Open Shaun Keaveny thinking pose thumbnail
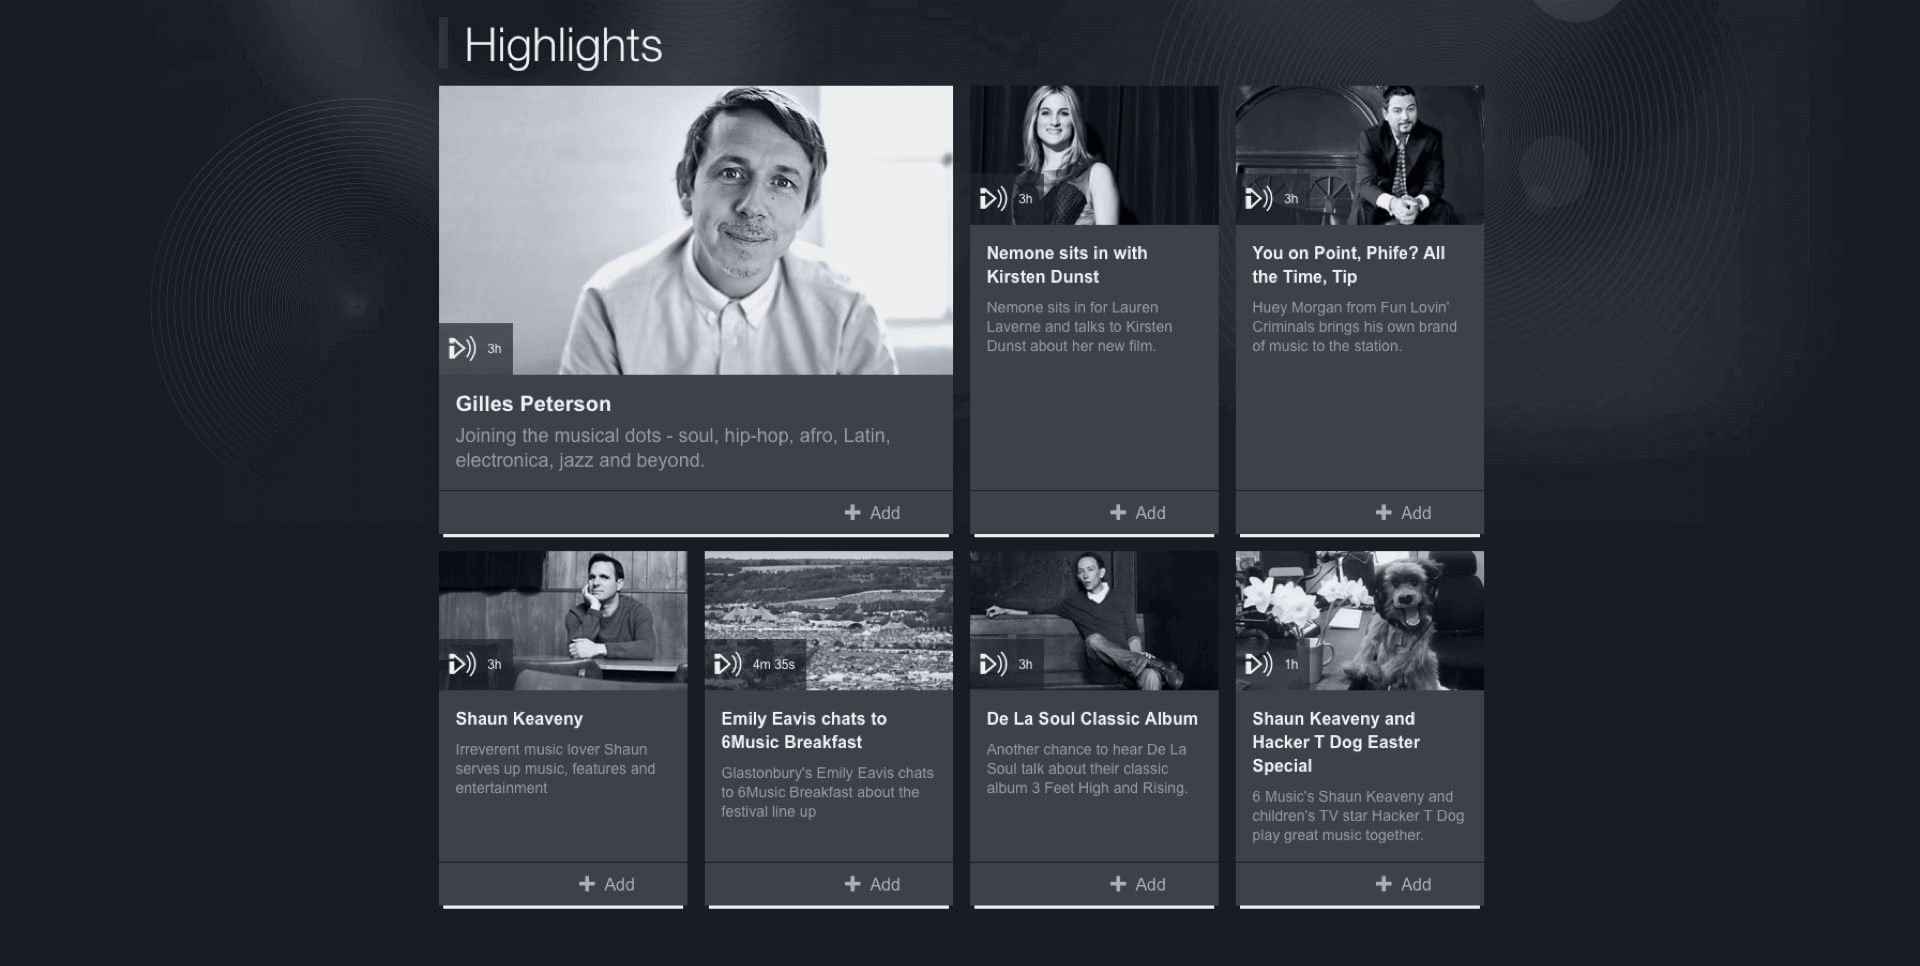The height and width of the screenshot is (966, 1920). pos(563,620)
